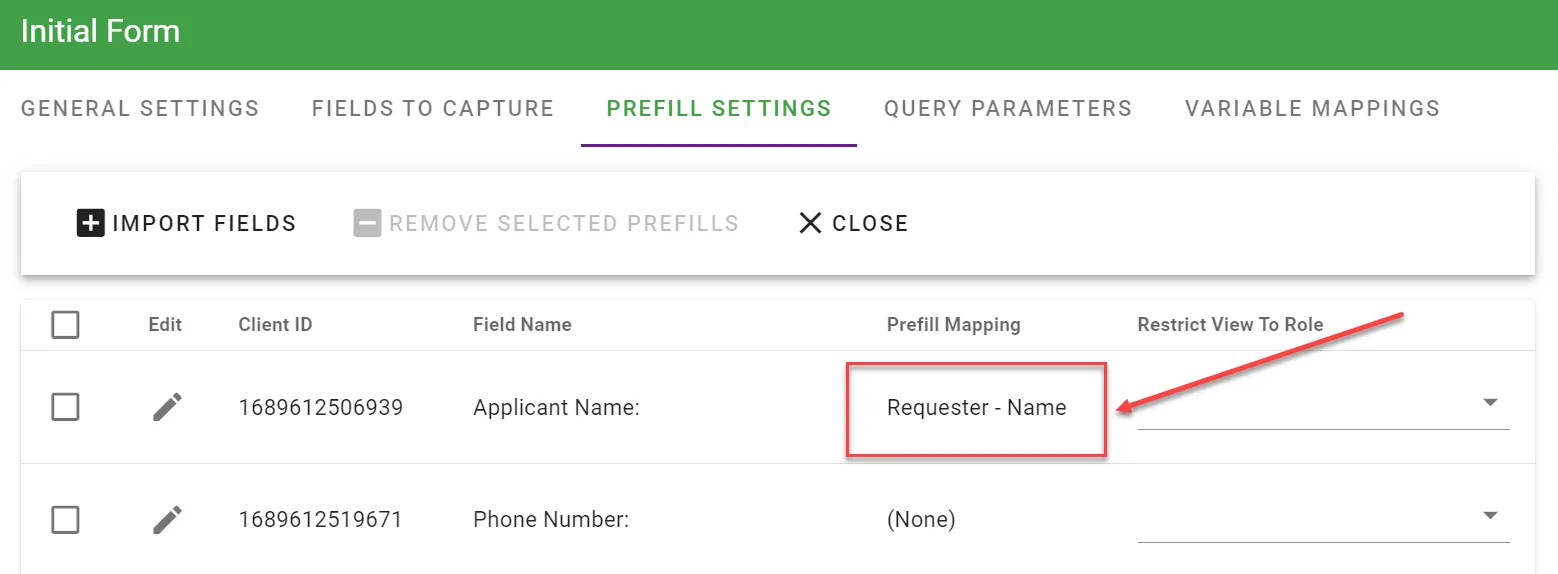Edit the Phone Number row via pencil icon
Image resolution: width=1558 pixels, height=574 pixels.
pos(167,520)
